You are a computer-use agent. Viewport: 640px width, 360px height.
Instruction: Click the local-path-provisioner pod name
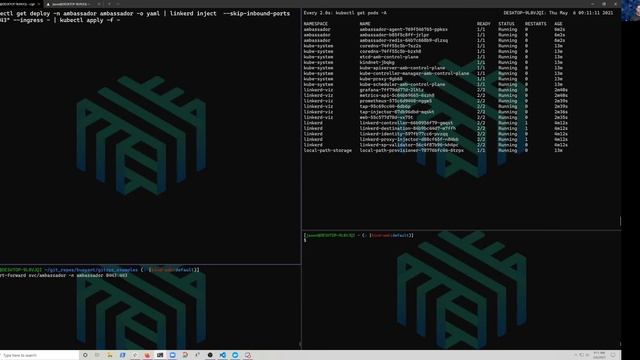point(411,150)
